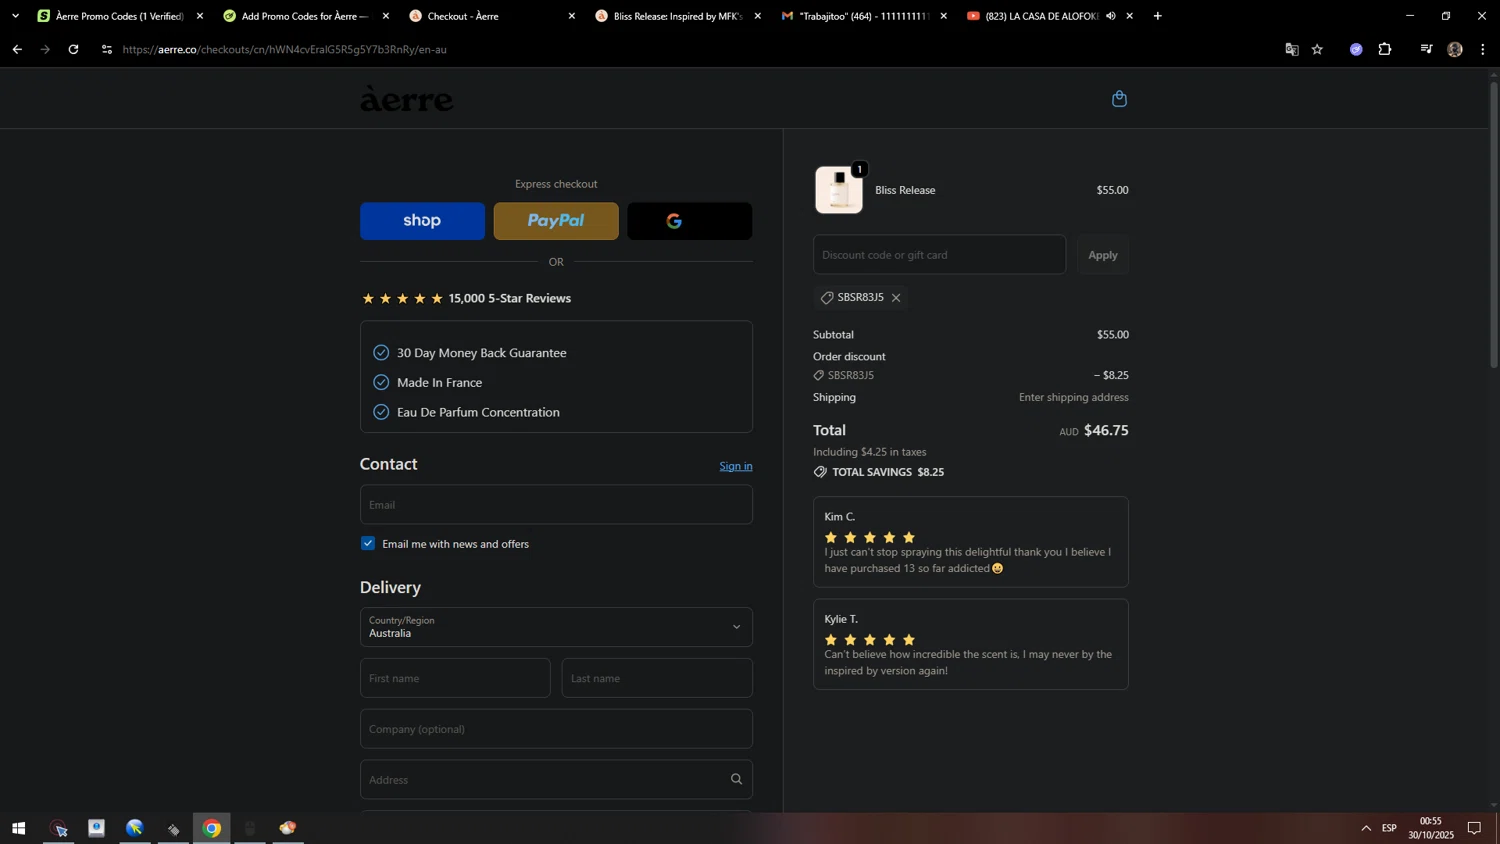Open the Chrome profile avatar

click(x=1455, y=49)
